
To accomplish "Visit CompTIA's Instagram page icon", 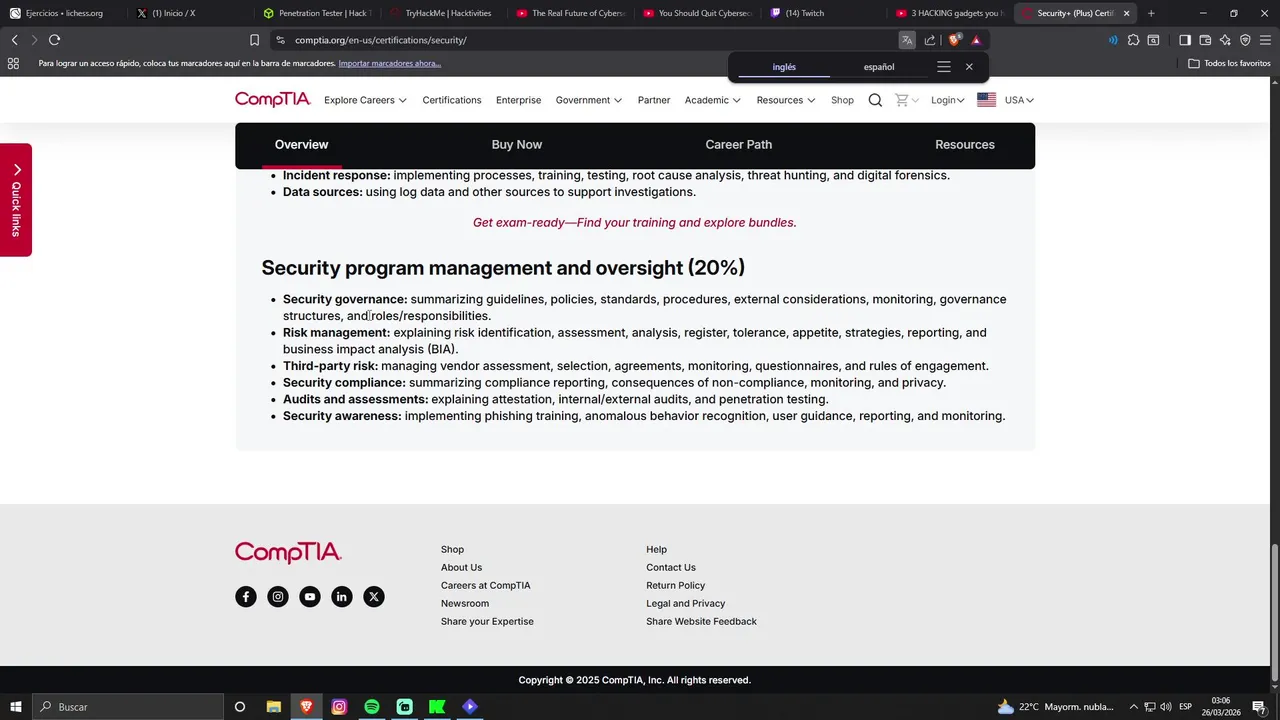I will (278, 597).
